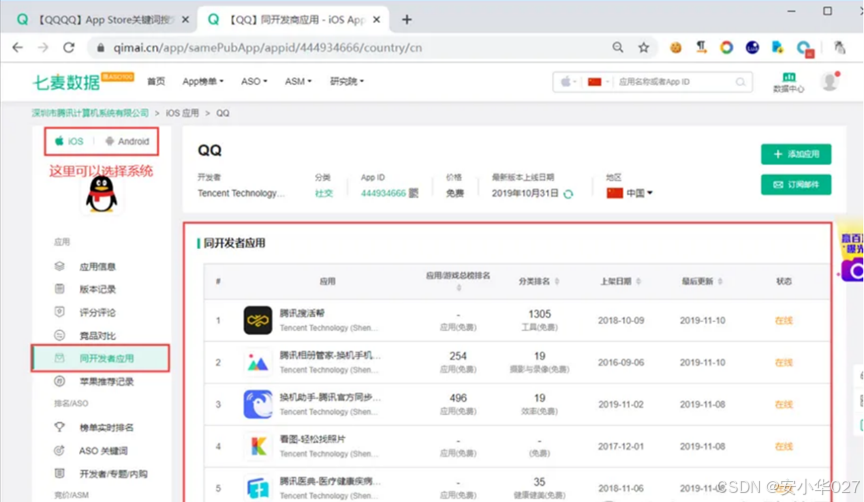864x502 pixels.
Task: Select the Android platform toggle
Action: click(x=127, y=141)
